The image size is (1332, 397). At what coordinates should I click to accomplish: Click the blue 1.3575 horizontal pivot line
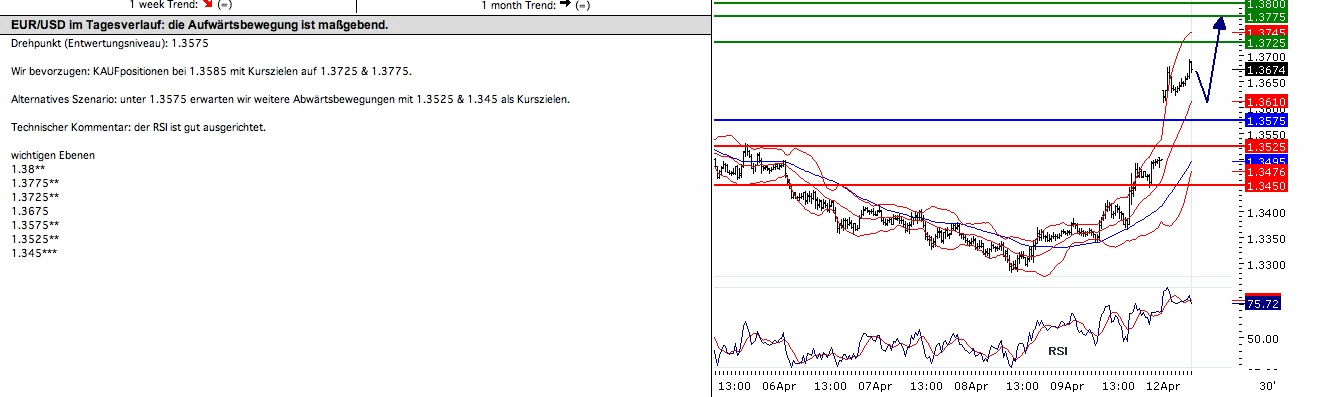(975, 120)
